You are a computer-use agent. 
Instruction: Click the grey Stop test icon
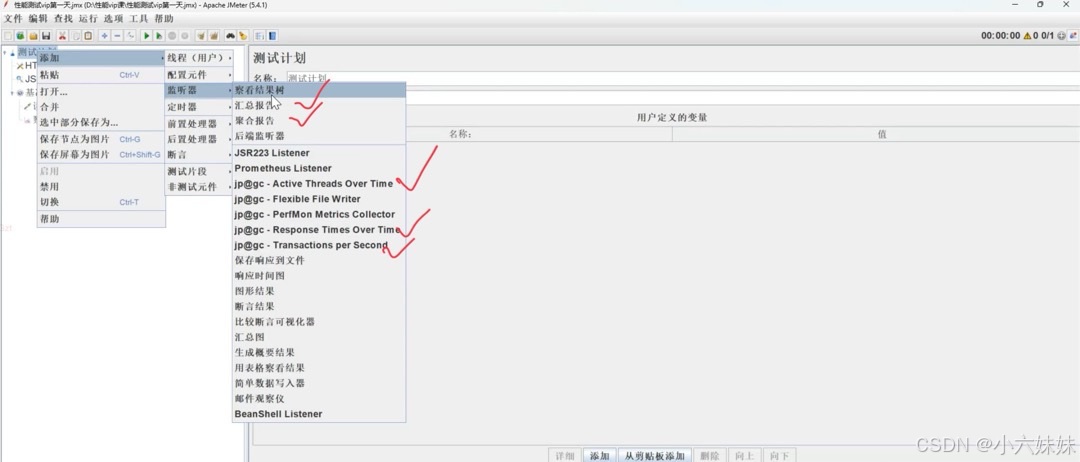tap(172, 35)
